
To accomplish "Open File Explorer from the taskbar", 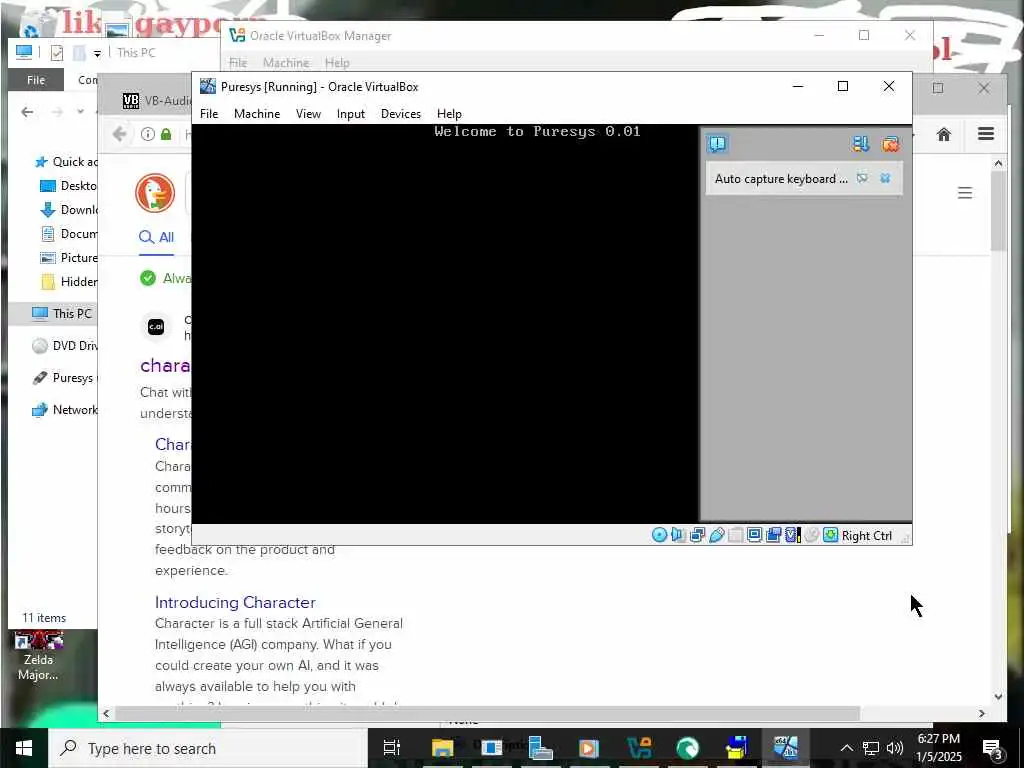I will click(x=442, y=748).
